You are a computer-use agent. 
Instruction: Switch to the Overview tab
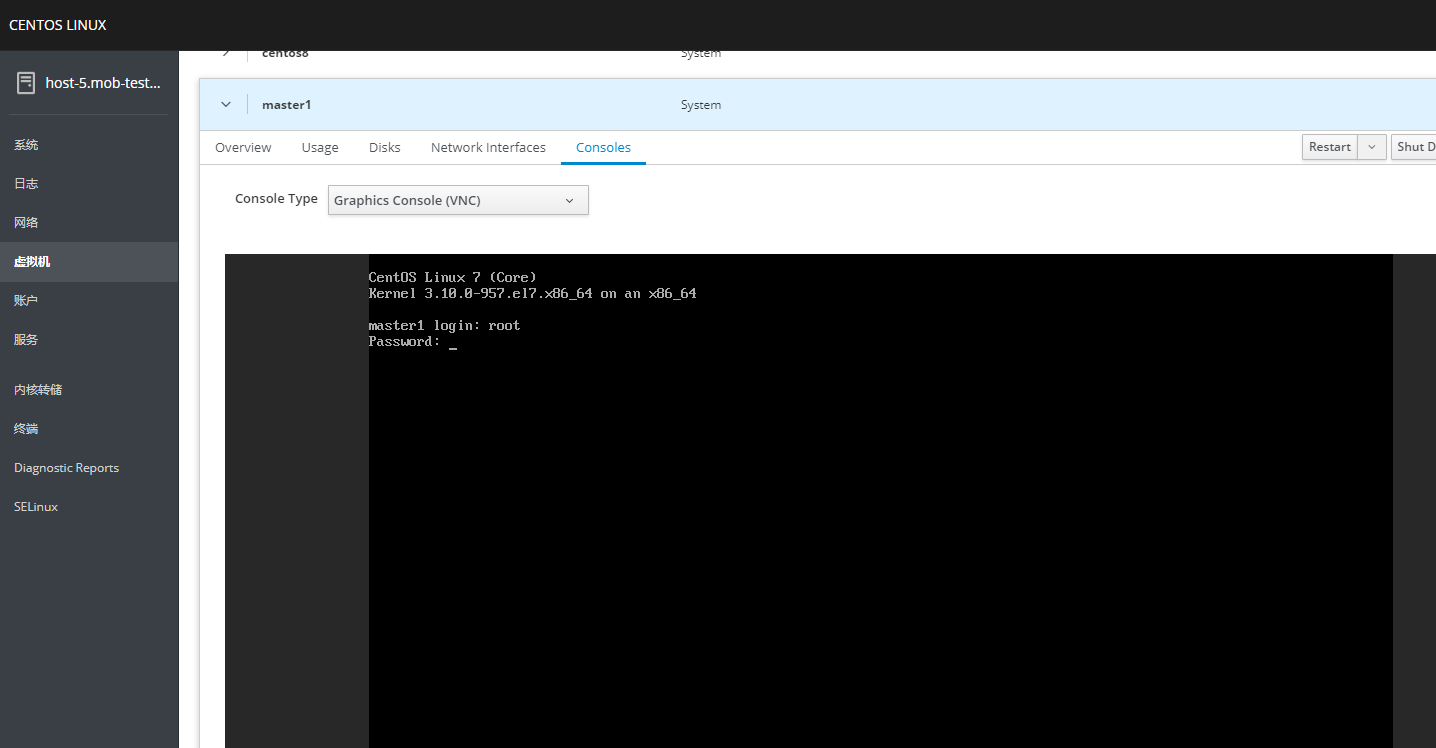click(x=243, y=148)
